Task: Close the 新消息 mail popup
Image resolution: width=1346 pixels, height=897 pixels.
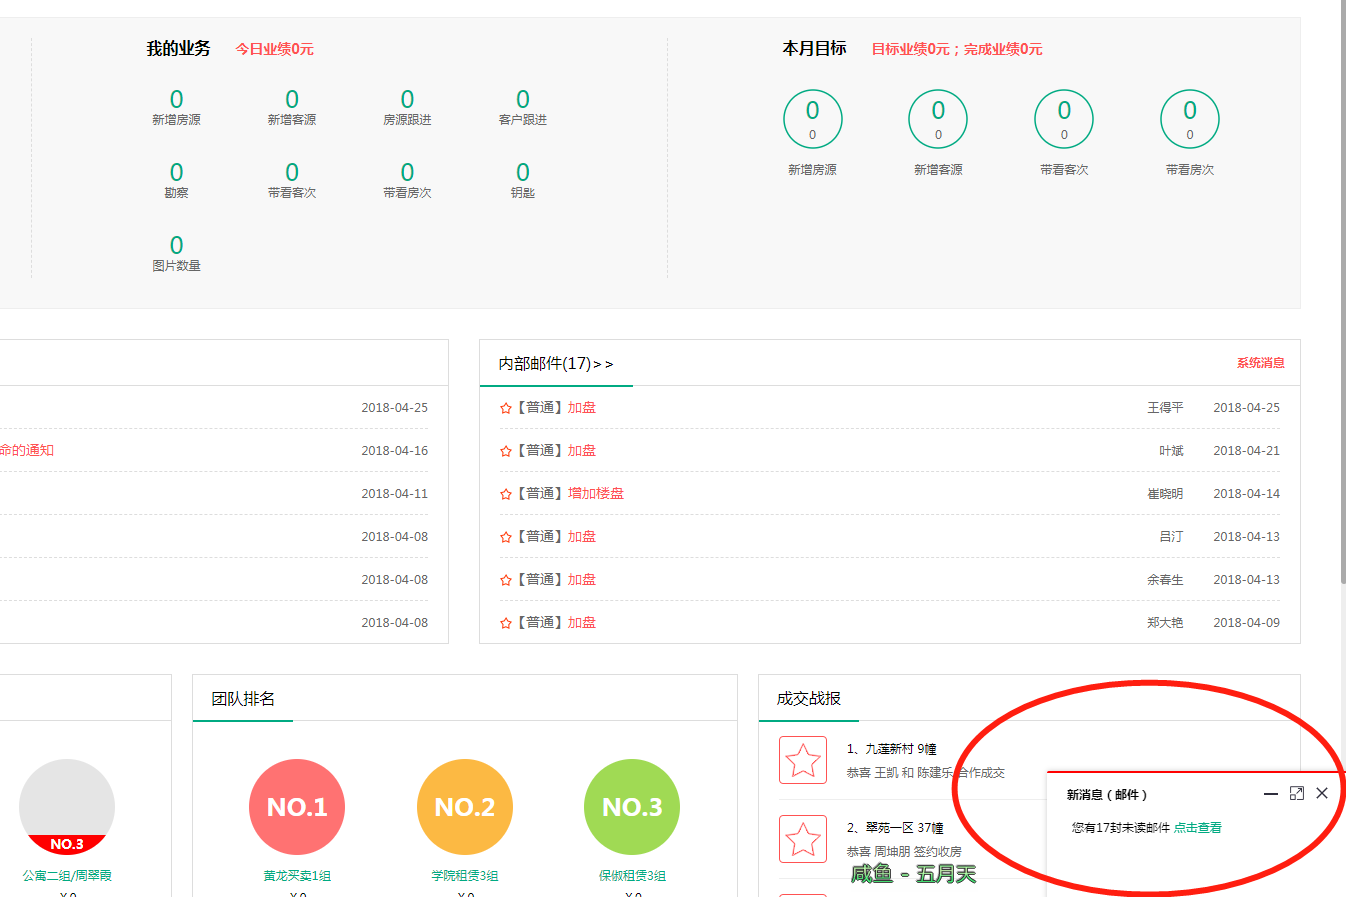Action: coord(1322,793)
